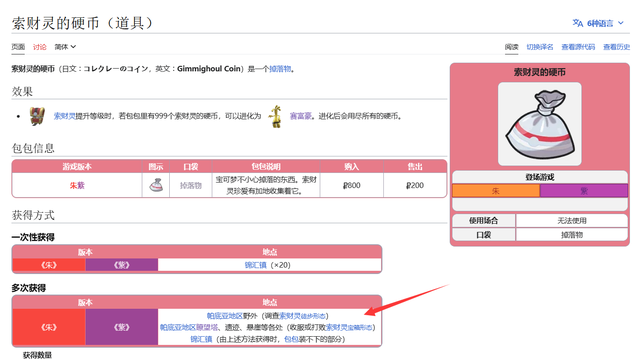
Task: Expand the 简体 variant dropdown
Action: [x=65, y=47]
